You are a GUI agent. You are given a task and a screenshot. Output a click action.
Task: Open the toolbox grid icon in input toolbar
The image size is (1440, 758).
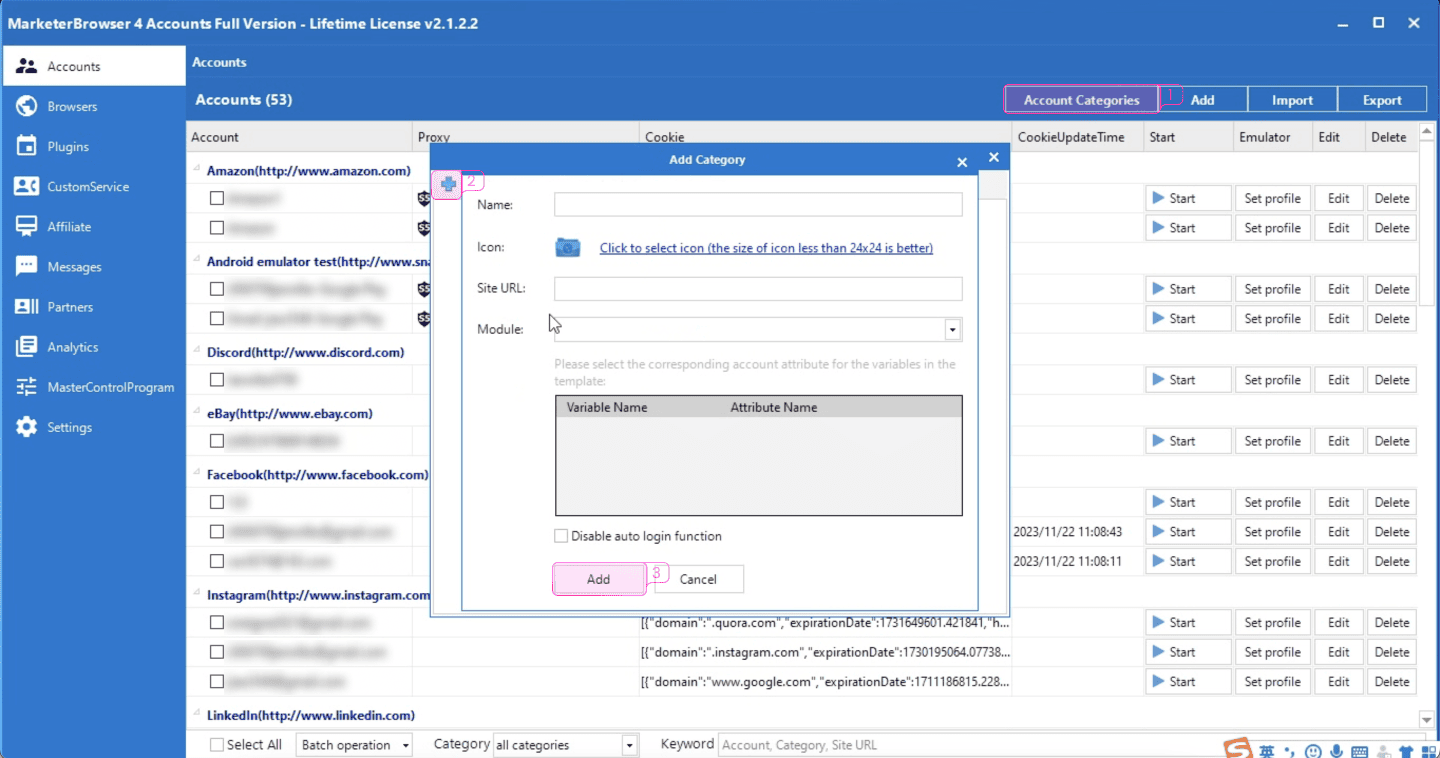[x=1428, y=751]
